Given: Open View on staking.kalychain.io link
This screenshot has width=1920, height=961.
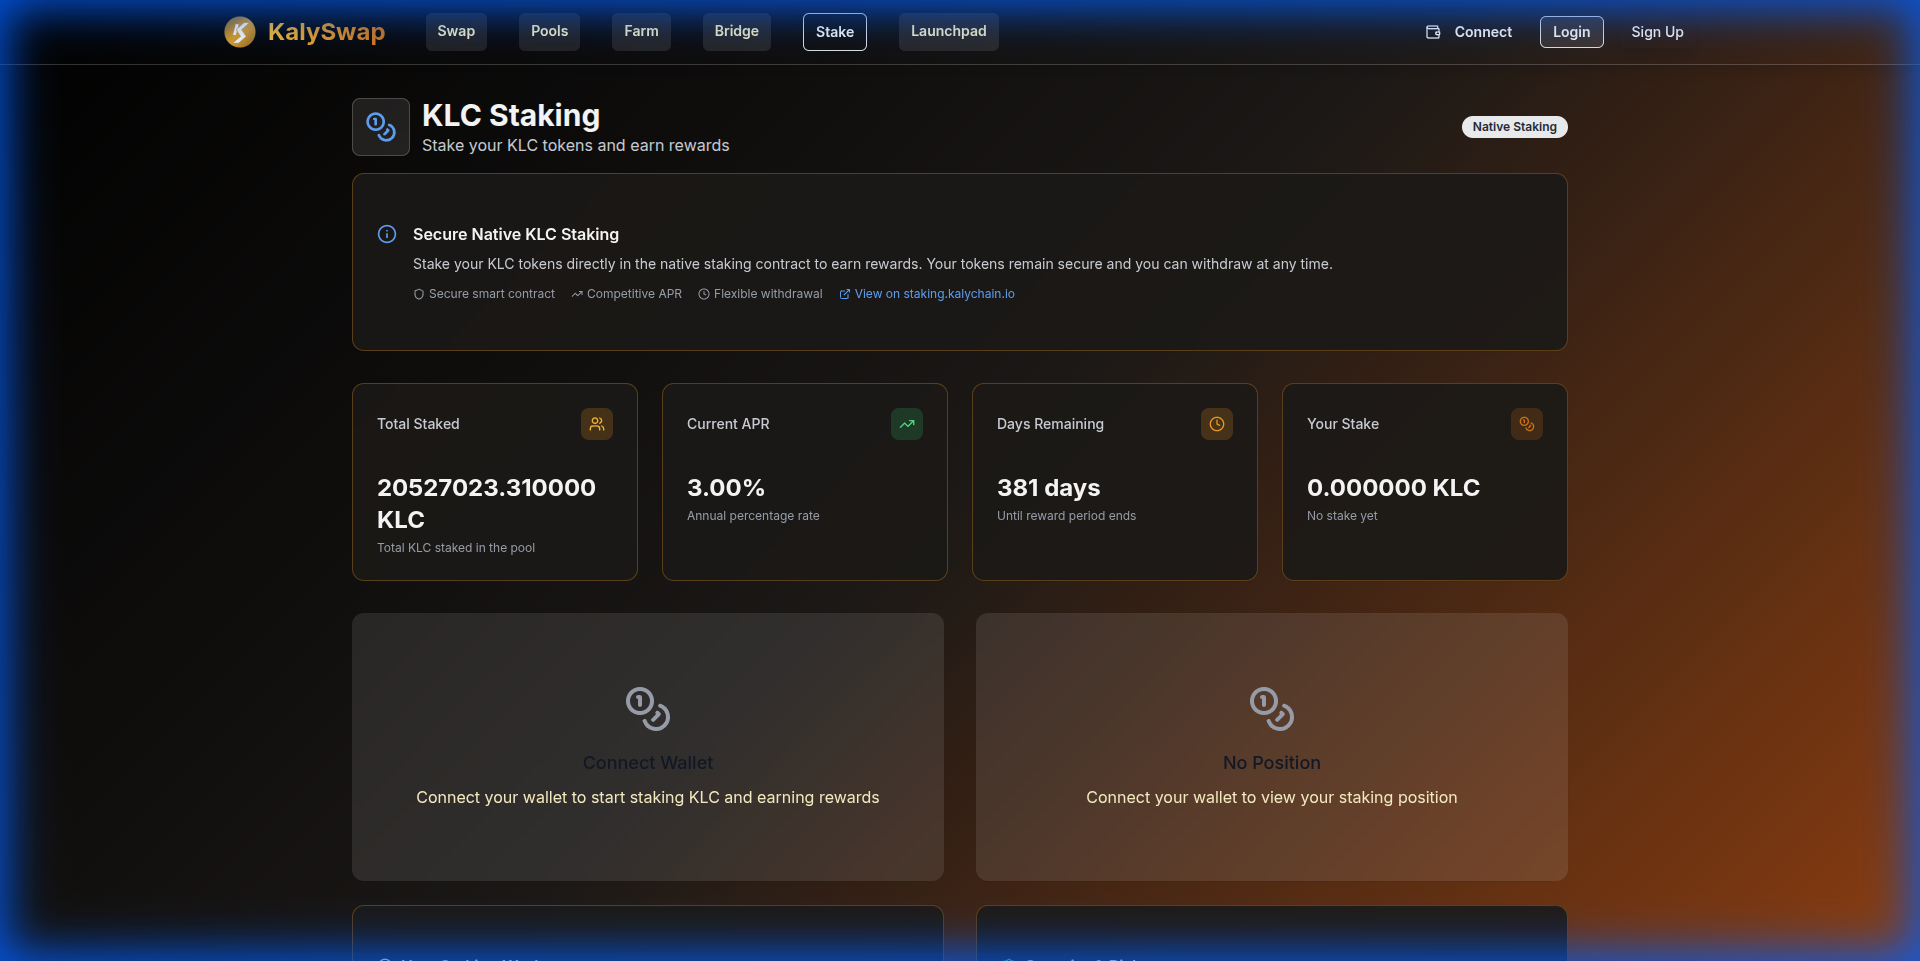Looking at the screenshot, I should [934, 294].
